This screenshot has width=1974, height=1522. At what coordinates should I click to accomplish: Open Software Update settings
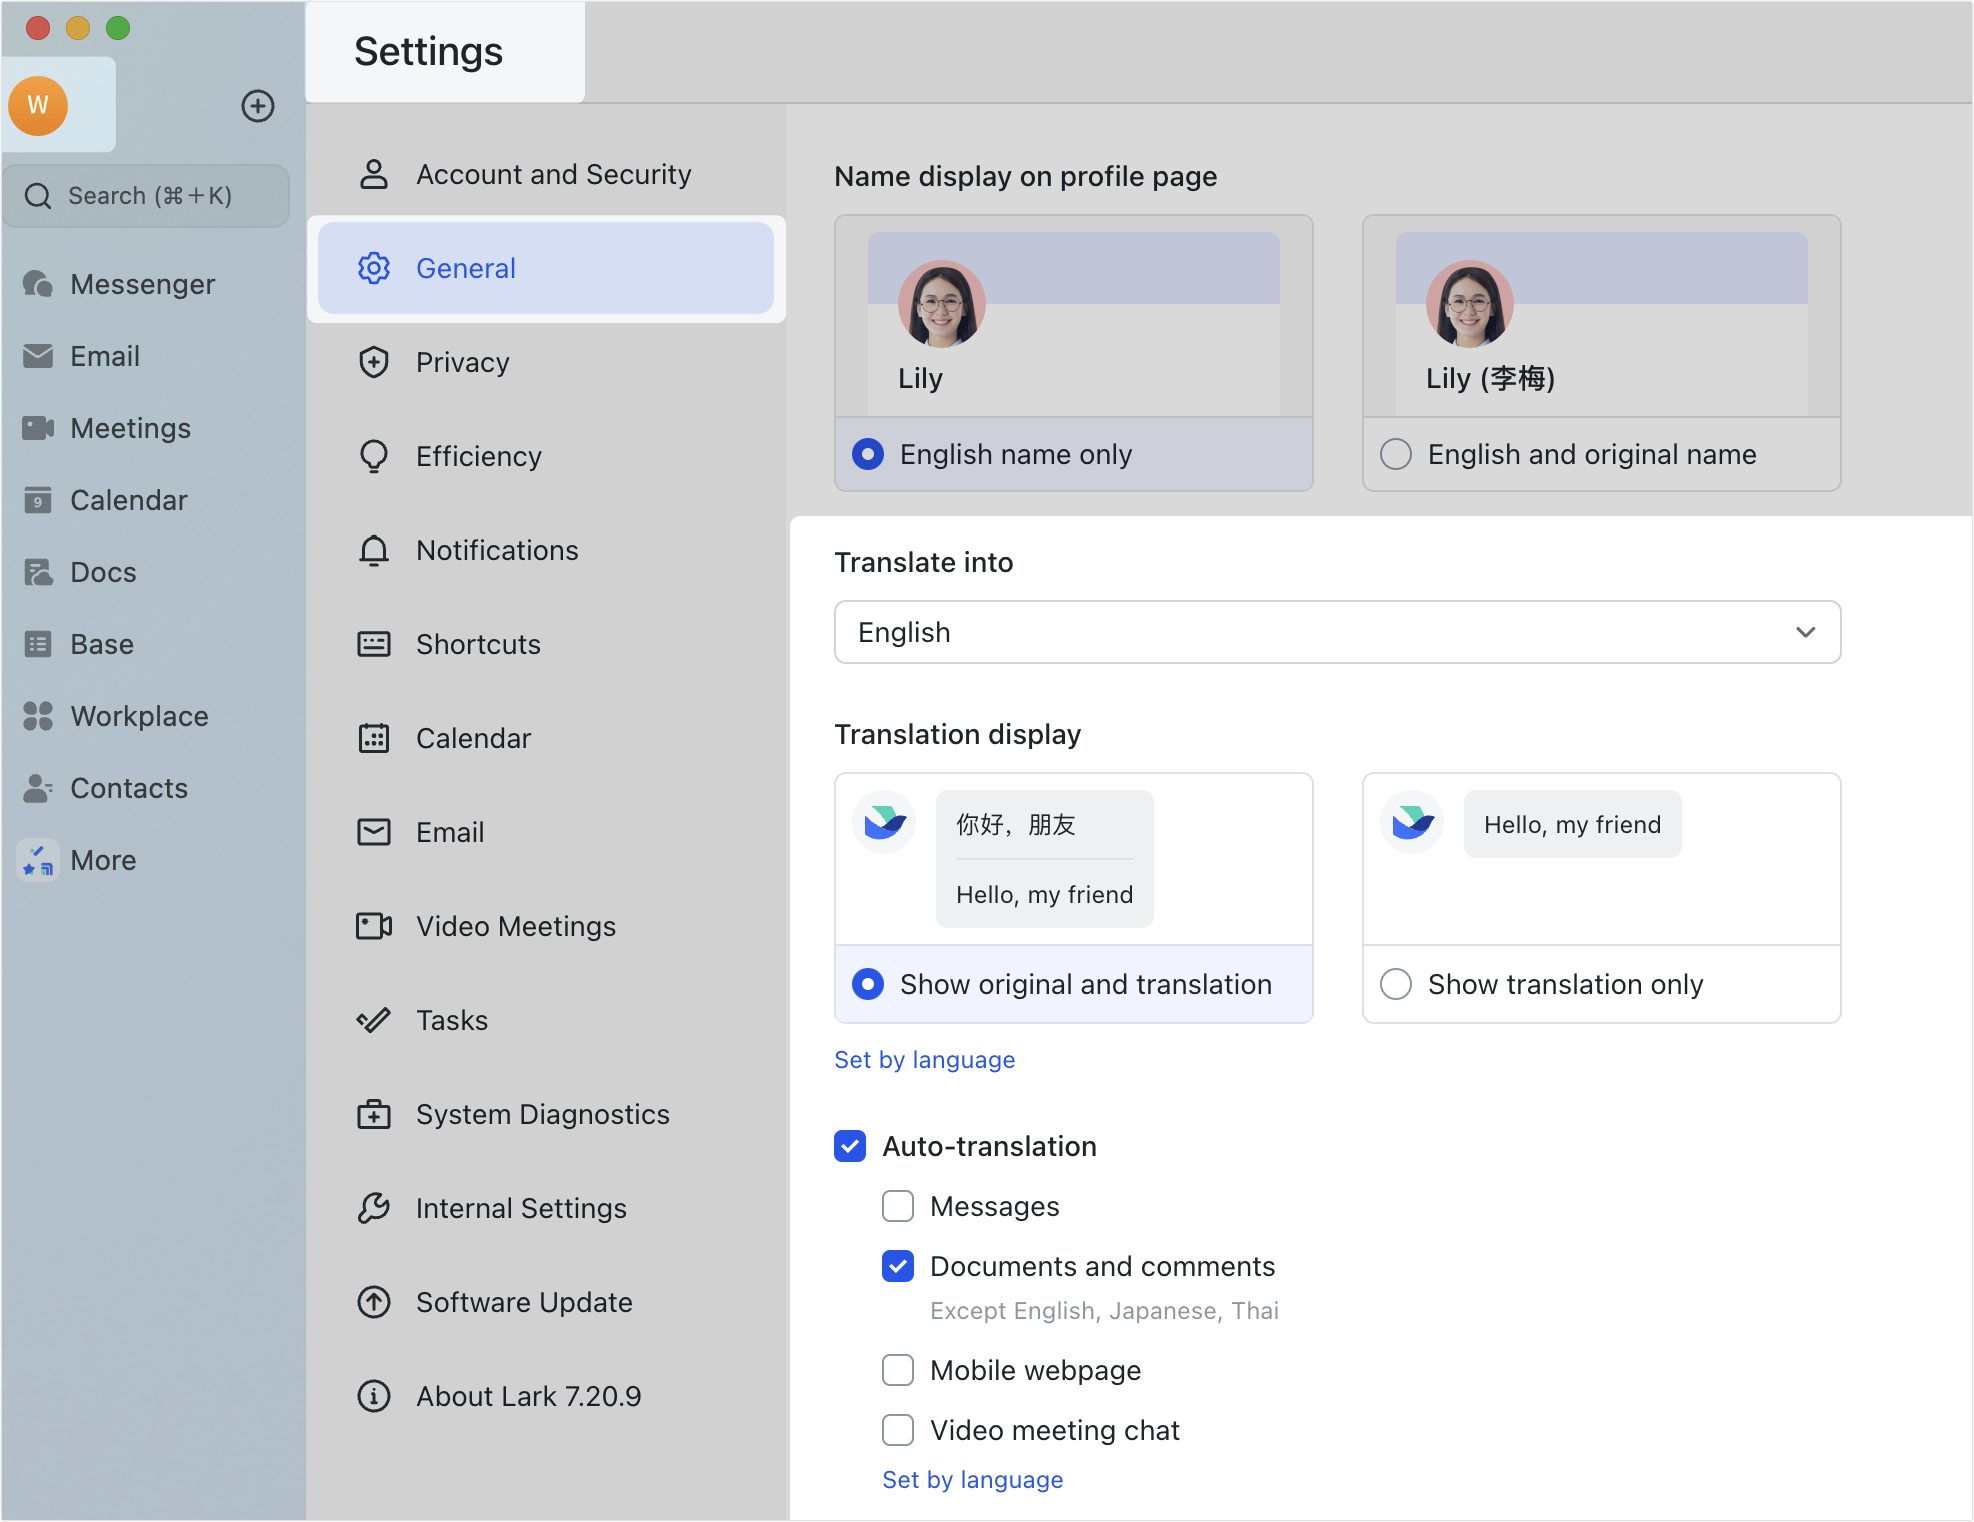pyautogui.click(x=523, y=1302)
